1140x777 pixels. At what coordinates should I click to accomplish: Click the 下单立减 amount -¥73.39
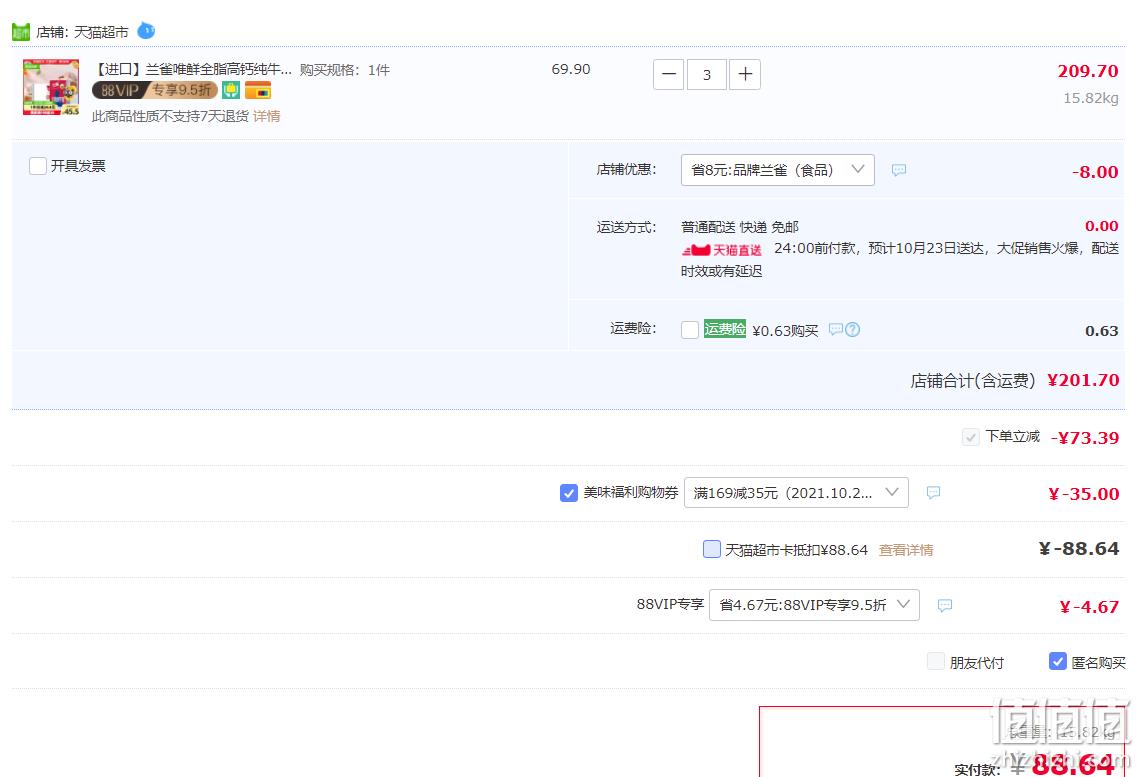click(x=1085, y=438)
